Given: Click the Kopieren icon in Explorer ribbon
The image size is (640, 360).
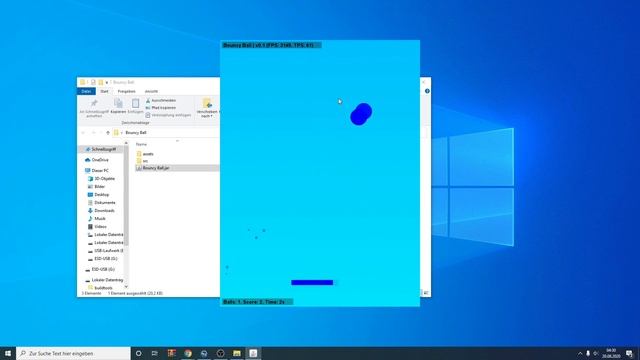Looking at the screenshot, I should pyautogui.click(x=118, y=103).
